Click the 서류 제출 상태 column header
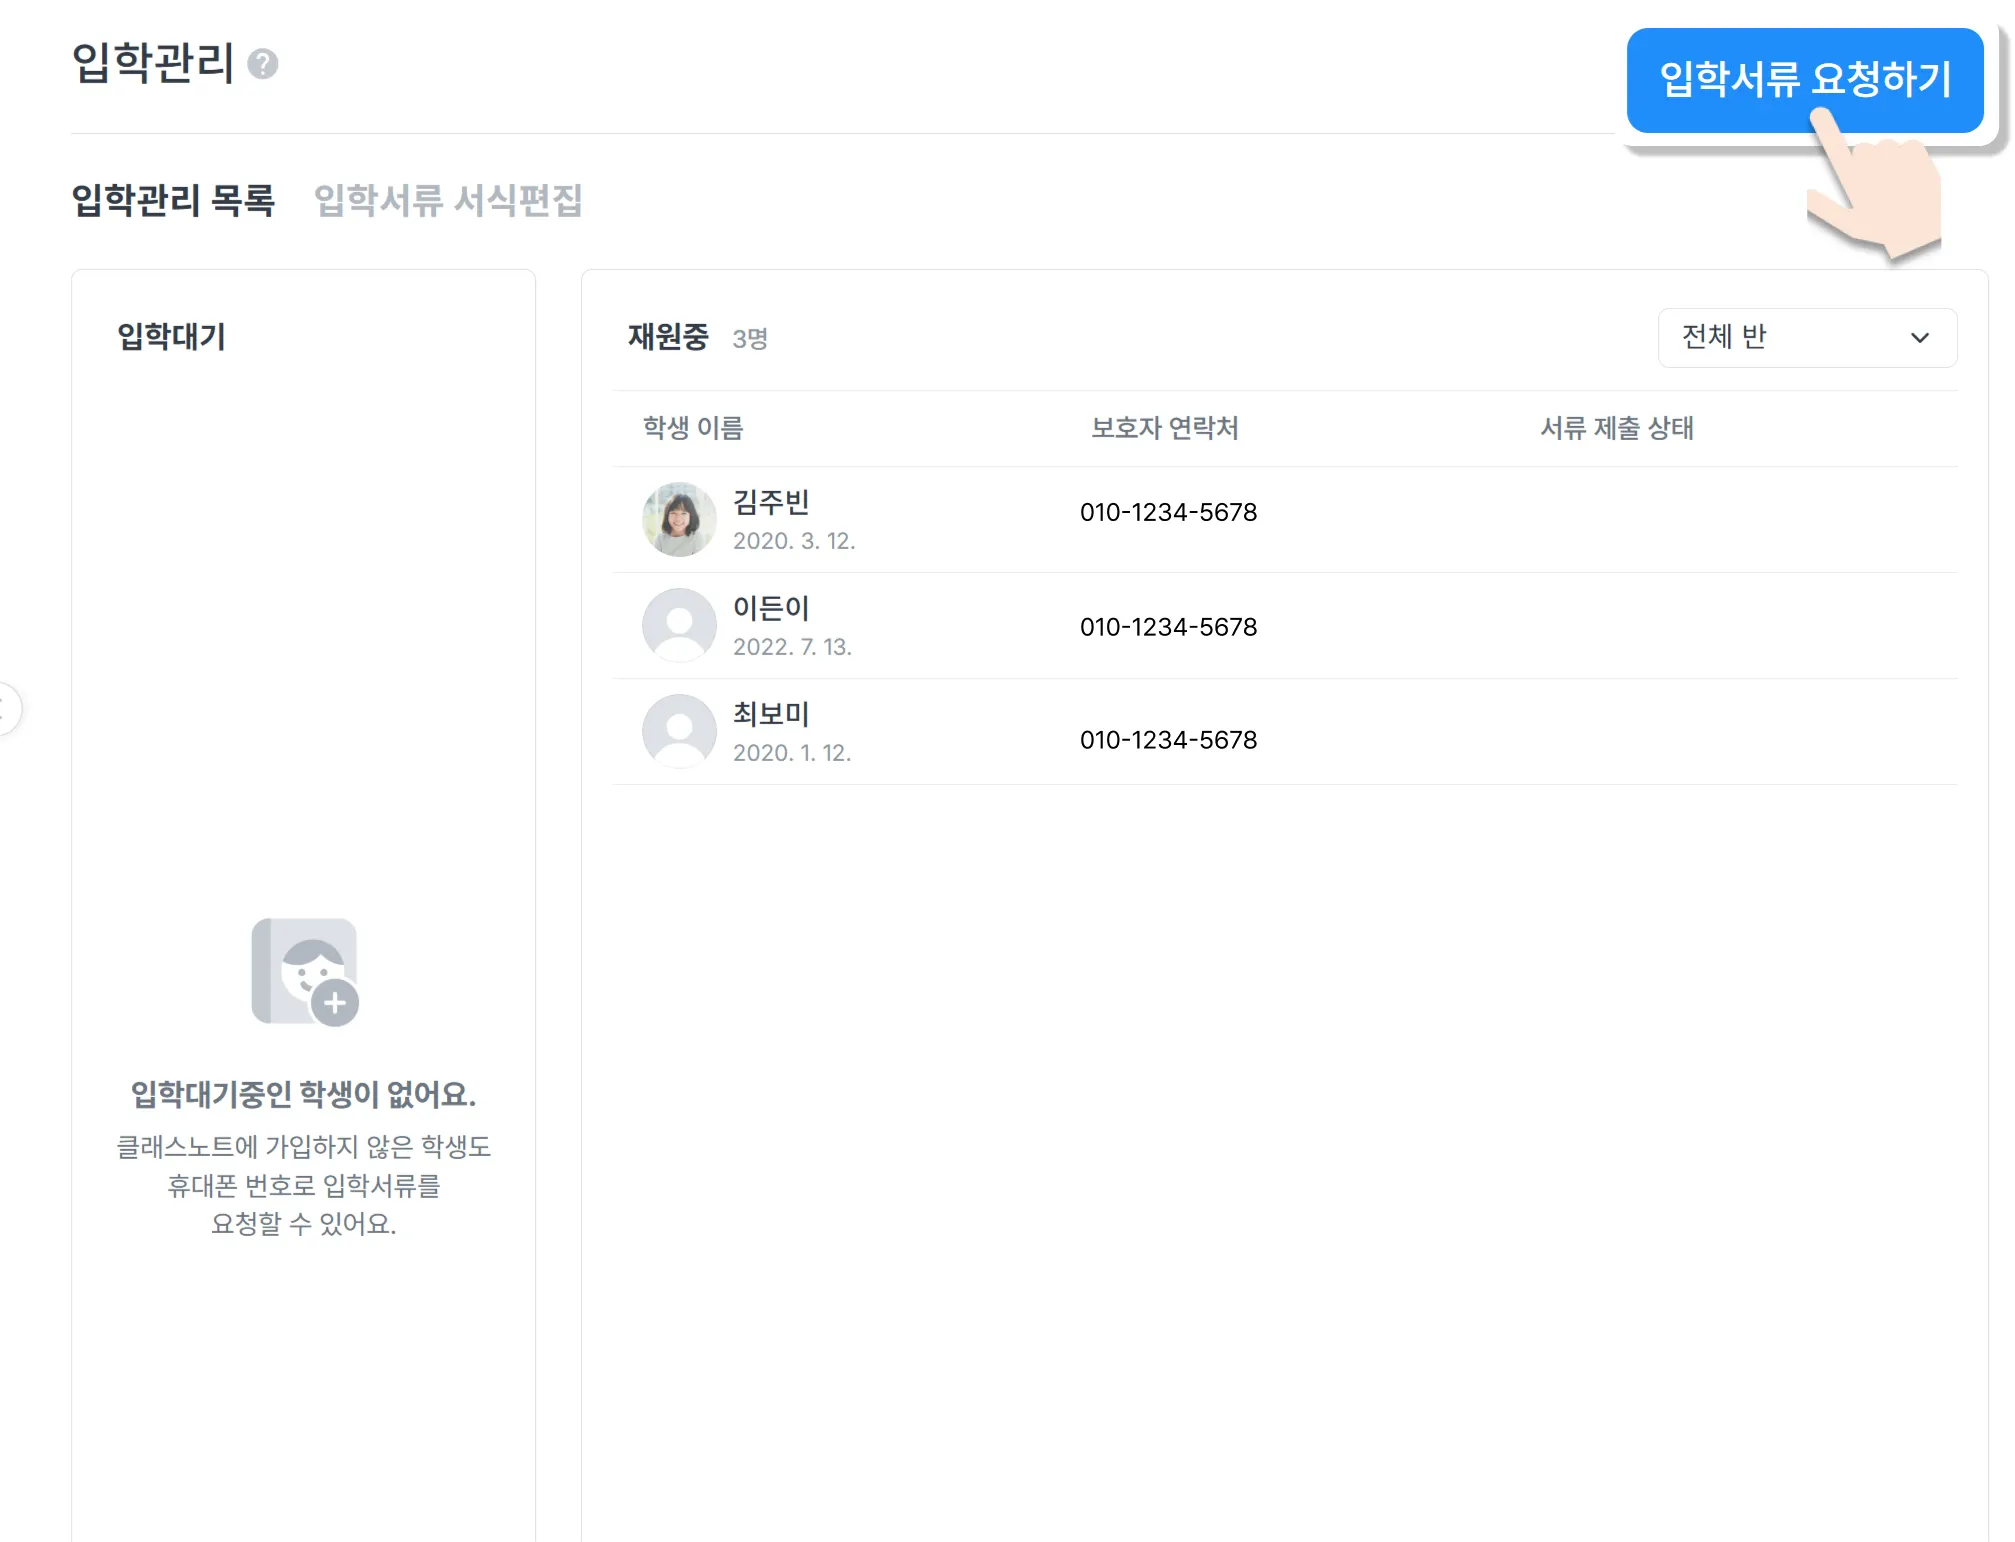The width and height of the screenshot is (2015, 1542). 1616,428
